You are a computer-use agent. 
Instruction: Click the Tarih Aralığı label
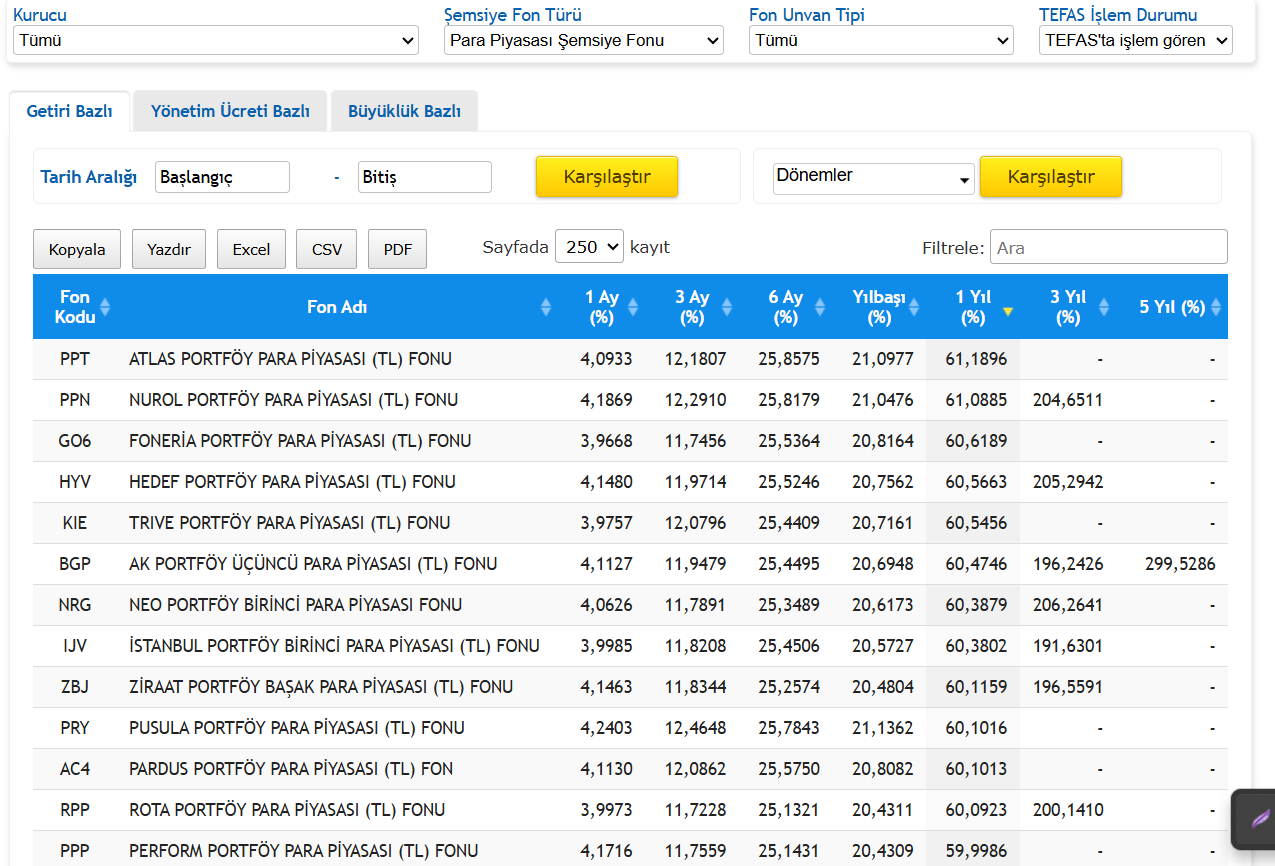pyautogui.click(x=89, y=177)
